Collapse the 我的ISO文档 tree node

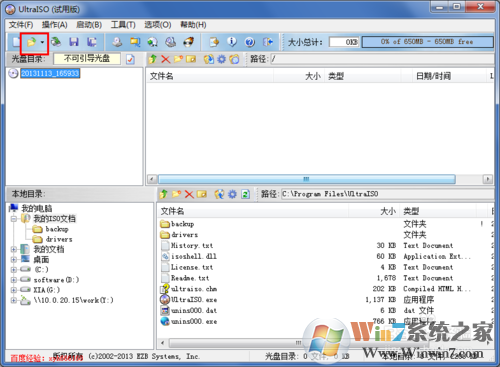(14, 219)
